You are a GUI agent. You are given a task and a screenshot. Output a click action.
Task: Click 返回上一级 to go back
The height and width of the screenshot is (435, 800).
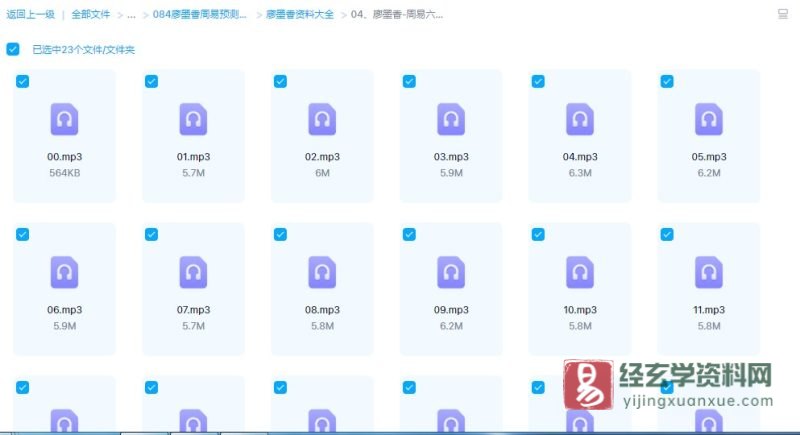click(29, 15)
